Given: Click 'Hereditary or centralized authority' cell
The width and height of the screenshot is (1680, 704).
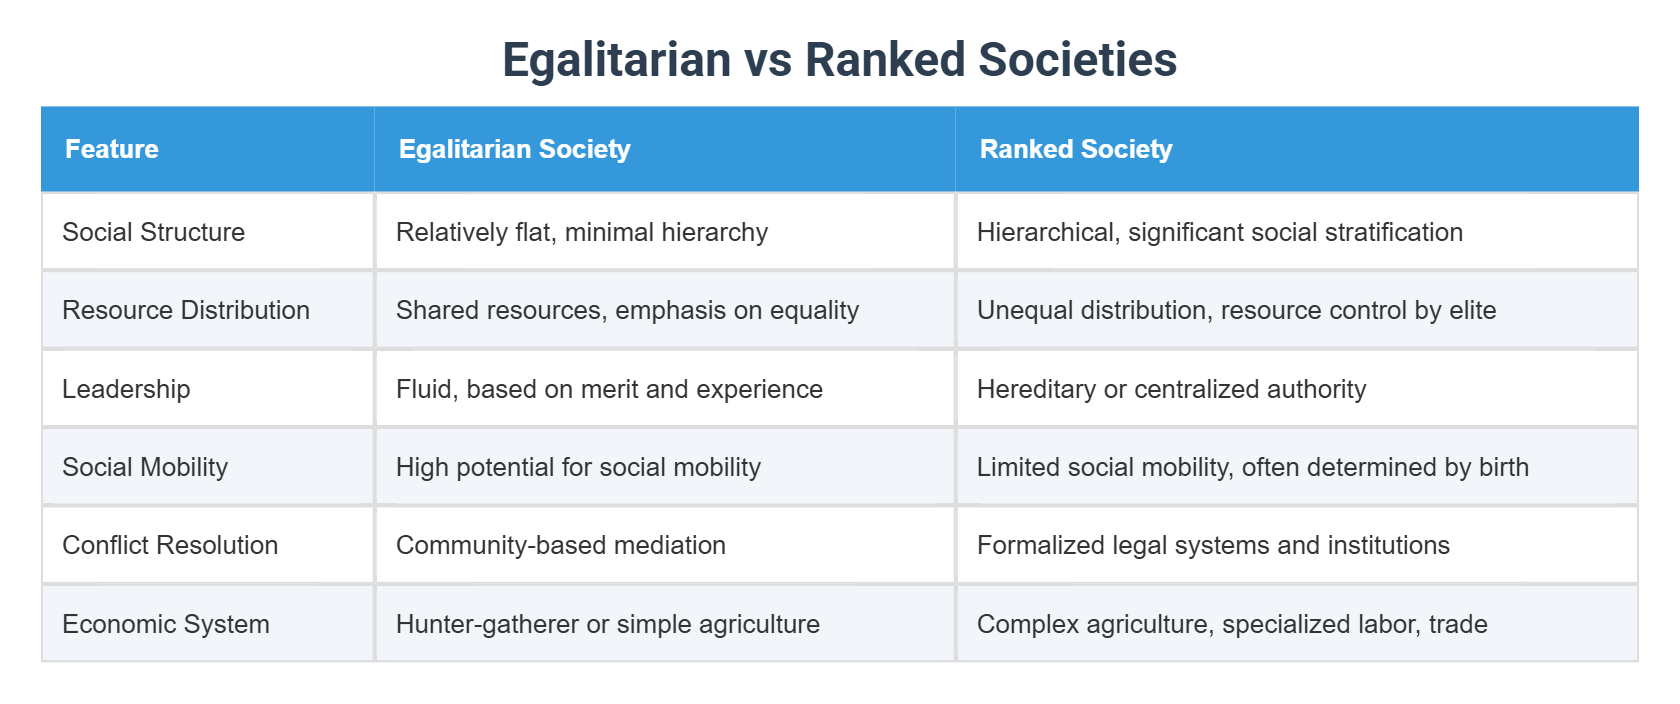Looking at the screenshot, I should coord(1171,389).
